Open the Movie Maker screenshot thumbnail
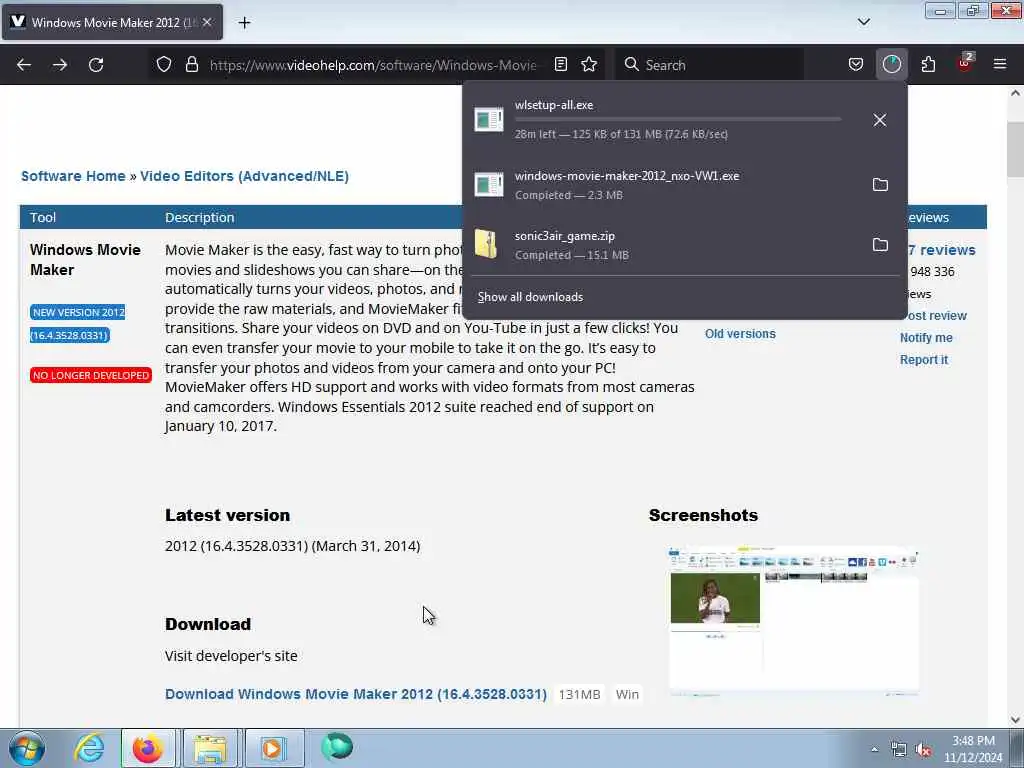 [793, 620]
